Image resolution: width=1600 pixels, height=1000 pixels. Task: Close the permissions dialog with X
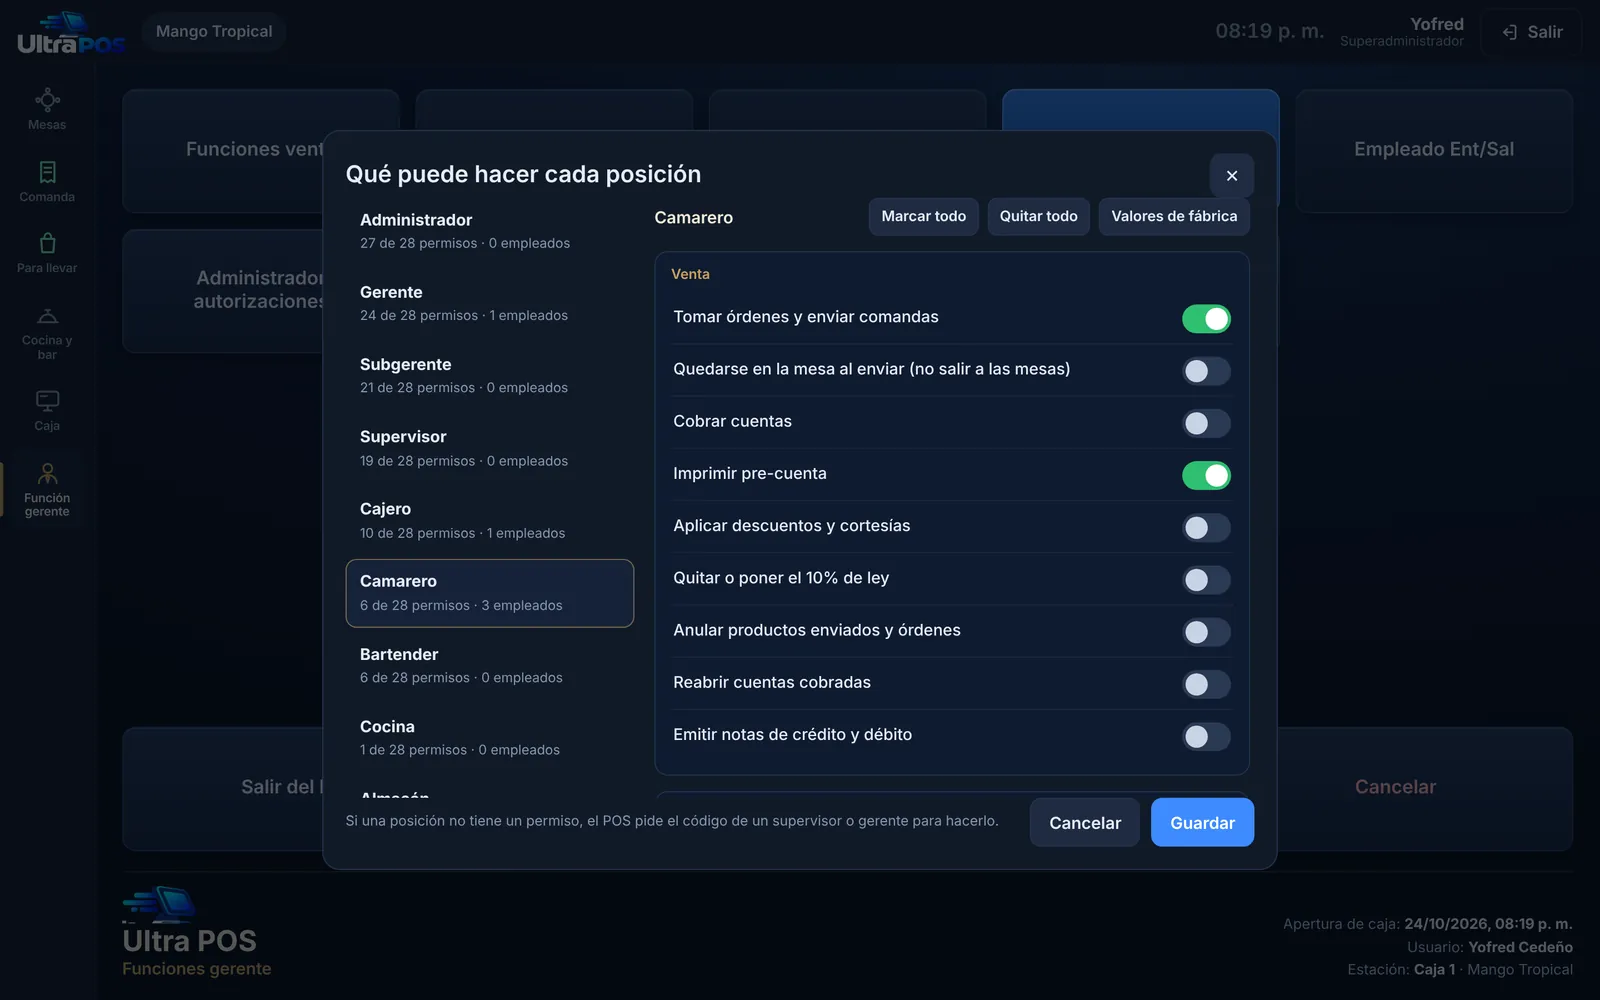click(1232, 175)
